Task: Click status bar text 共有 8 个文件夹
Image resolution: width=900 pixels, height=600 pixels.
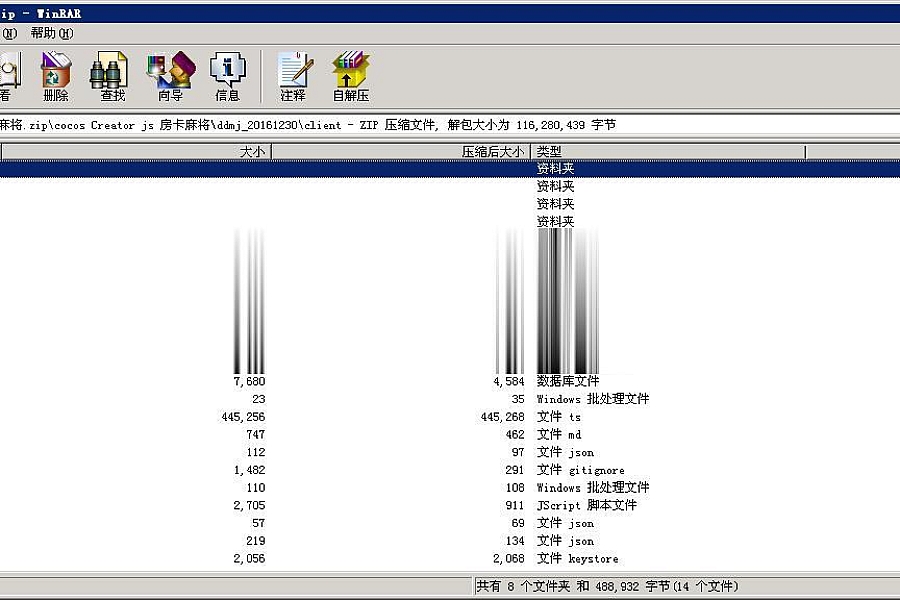Action: [523, 586]
